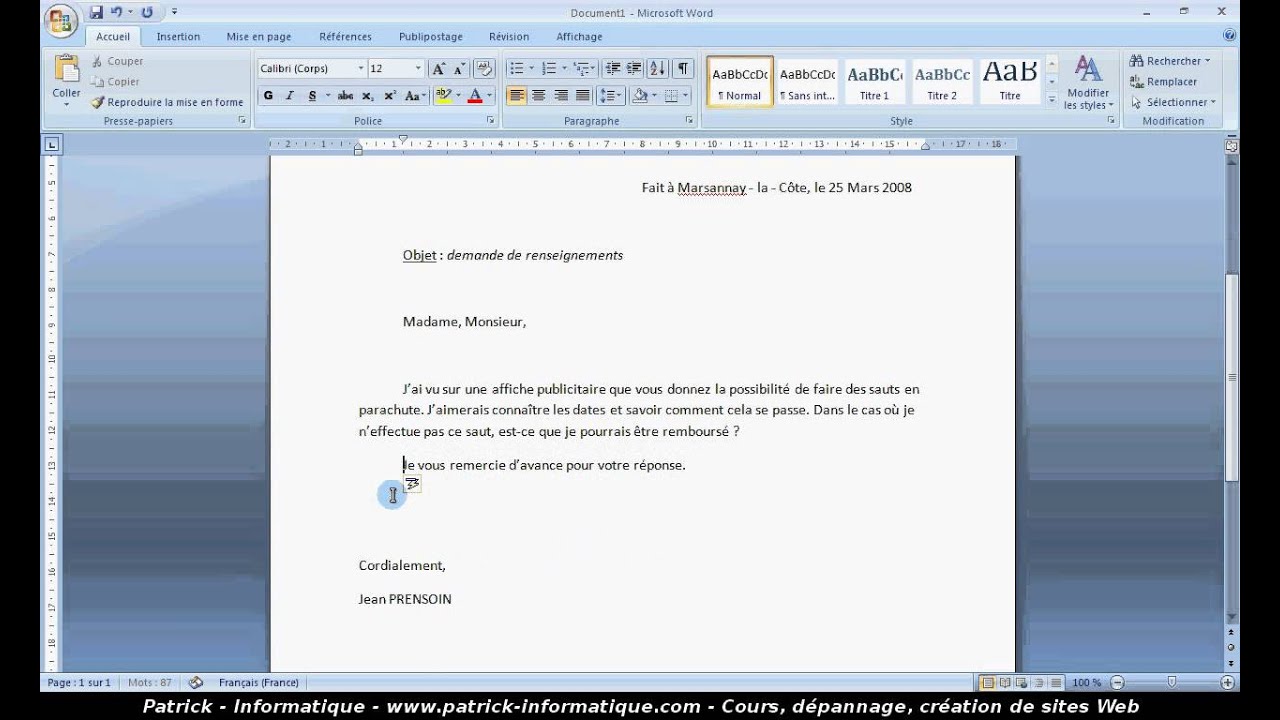Align text left

pyautogui.click(x=516, y=96)
